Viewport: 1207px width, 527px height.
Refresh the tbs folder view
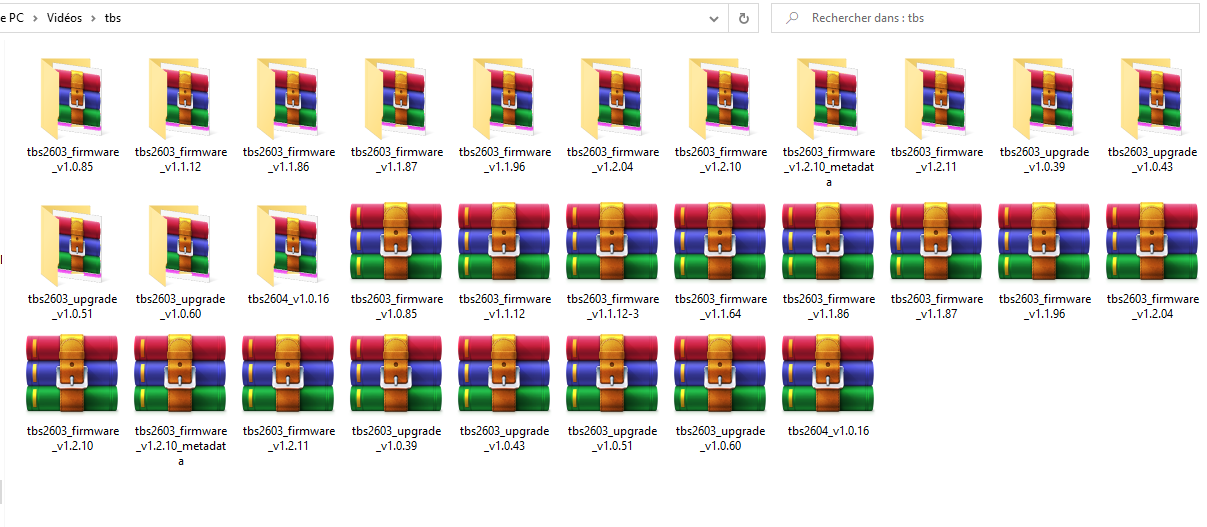point(743,18)
